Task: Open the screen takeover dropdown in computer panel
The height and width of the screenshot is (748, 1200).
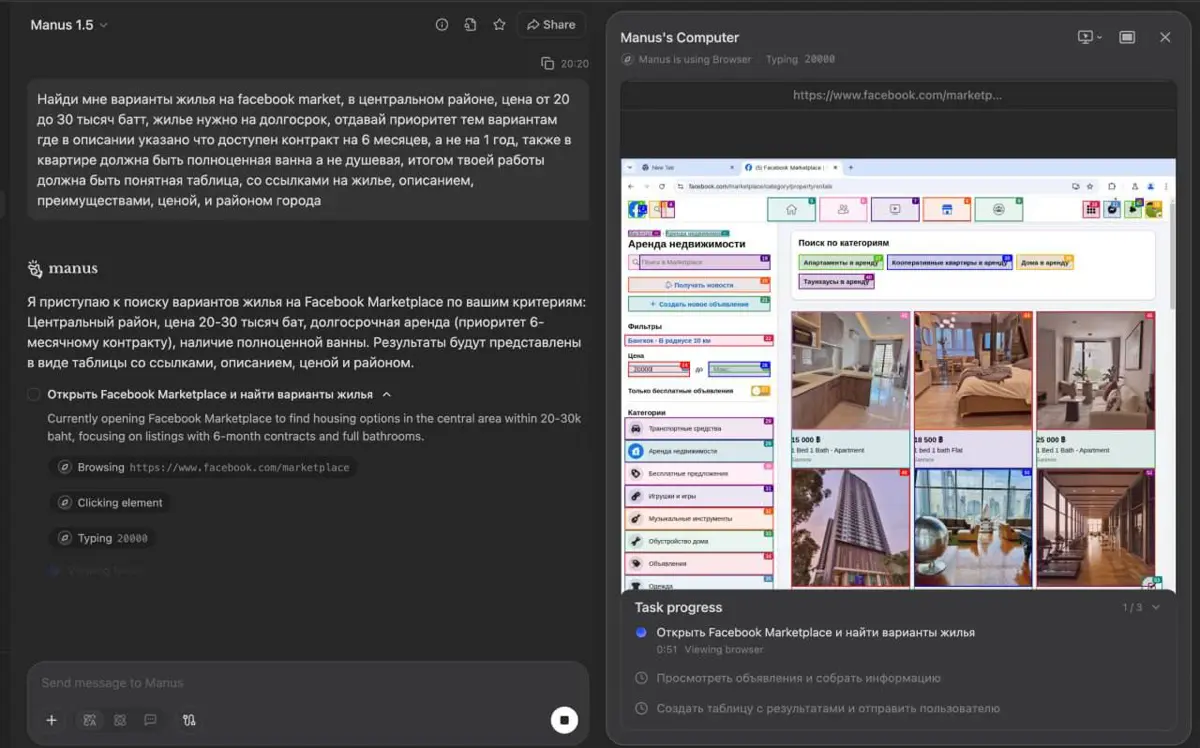Action: click(x=1089, y=37)
